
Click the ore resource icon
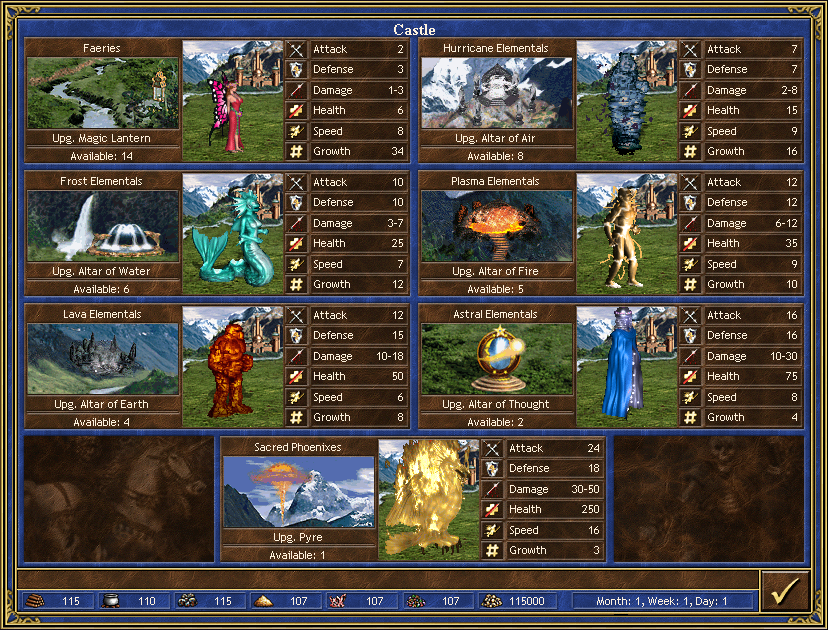pos(187,601)
